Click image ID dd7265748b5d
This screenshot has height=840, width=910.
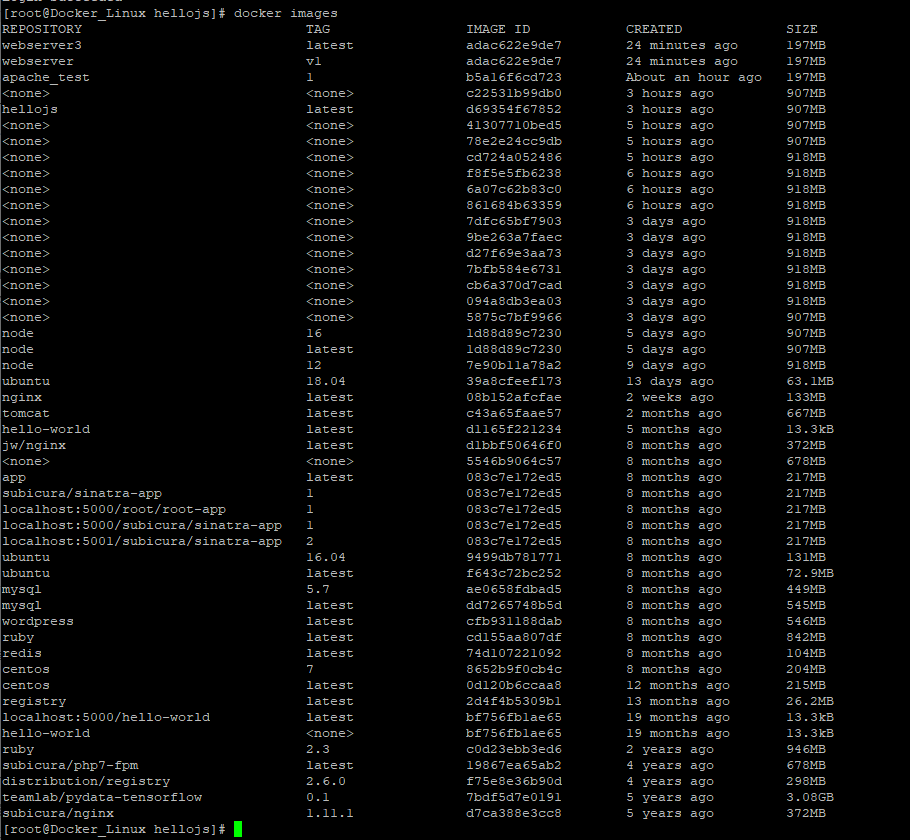514,605
